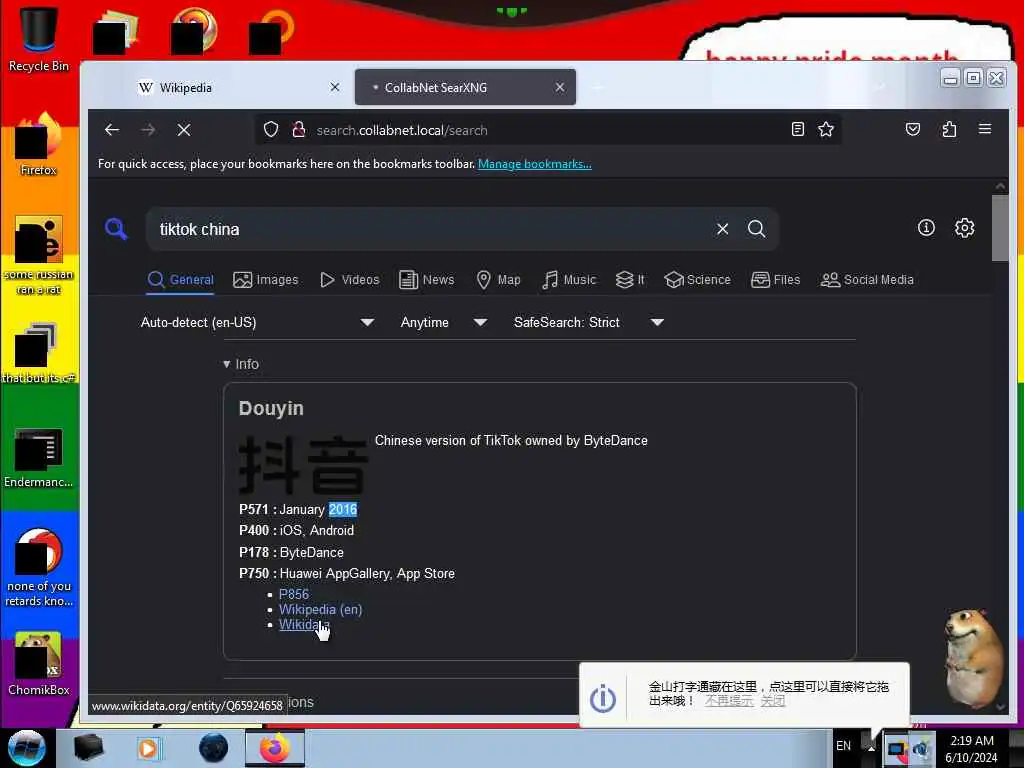Open the SafeSearch: Strict dropdown
Image resolution: width=1024 pixels, height=768 pixels.
588,322
